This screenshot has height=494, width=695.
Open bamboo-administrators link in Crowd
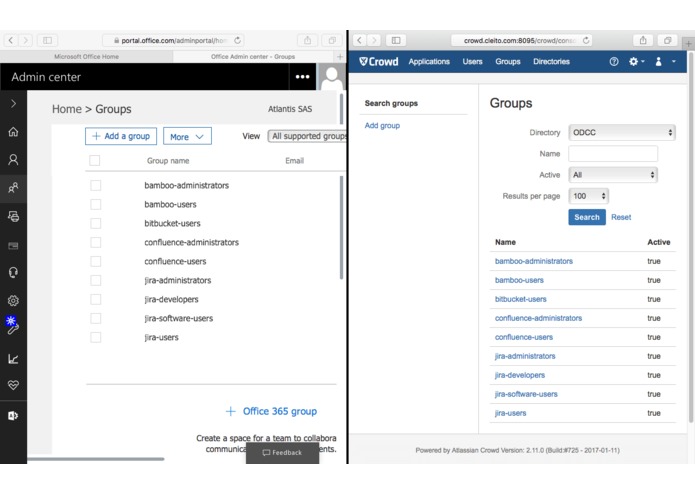(534, 261)
